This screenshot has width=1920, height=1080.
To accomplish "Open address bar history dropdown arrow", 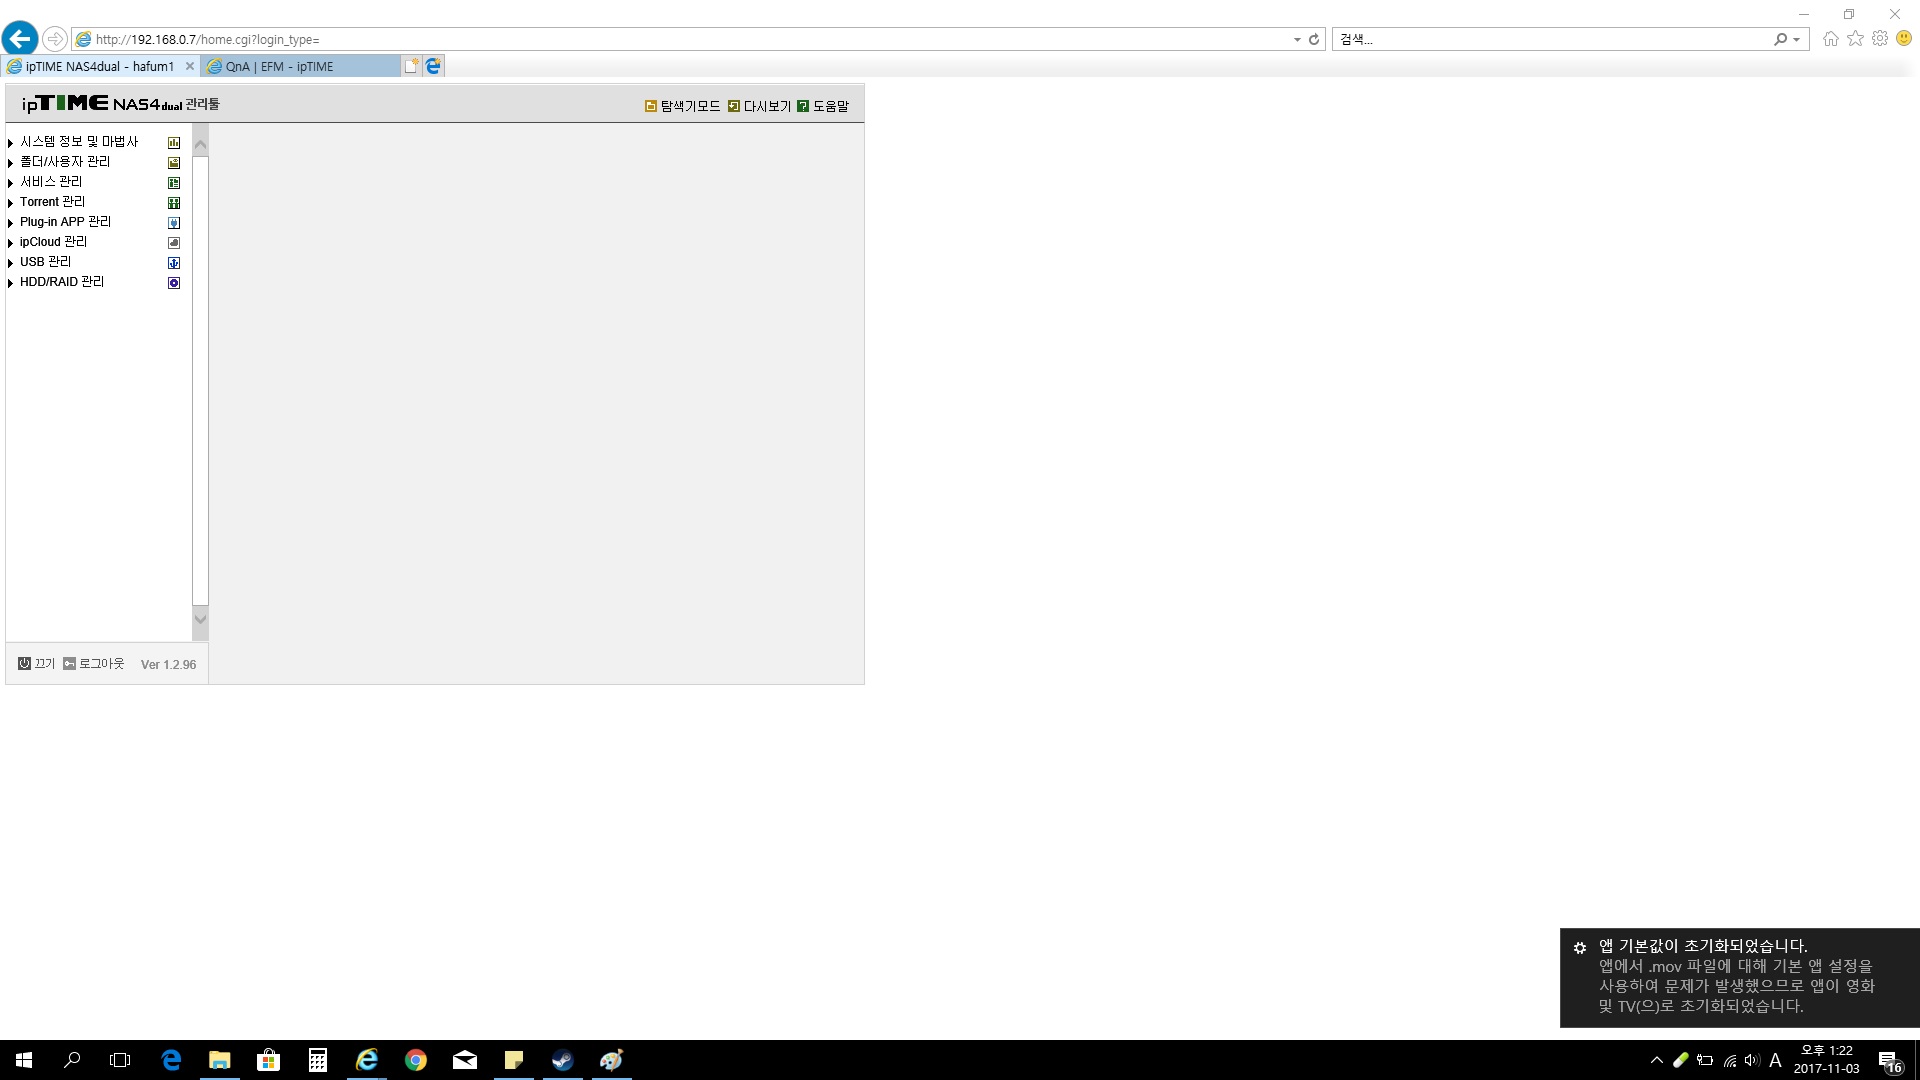I will (1297, 39).
